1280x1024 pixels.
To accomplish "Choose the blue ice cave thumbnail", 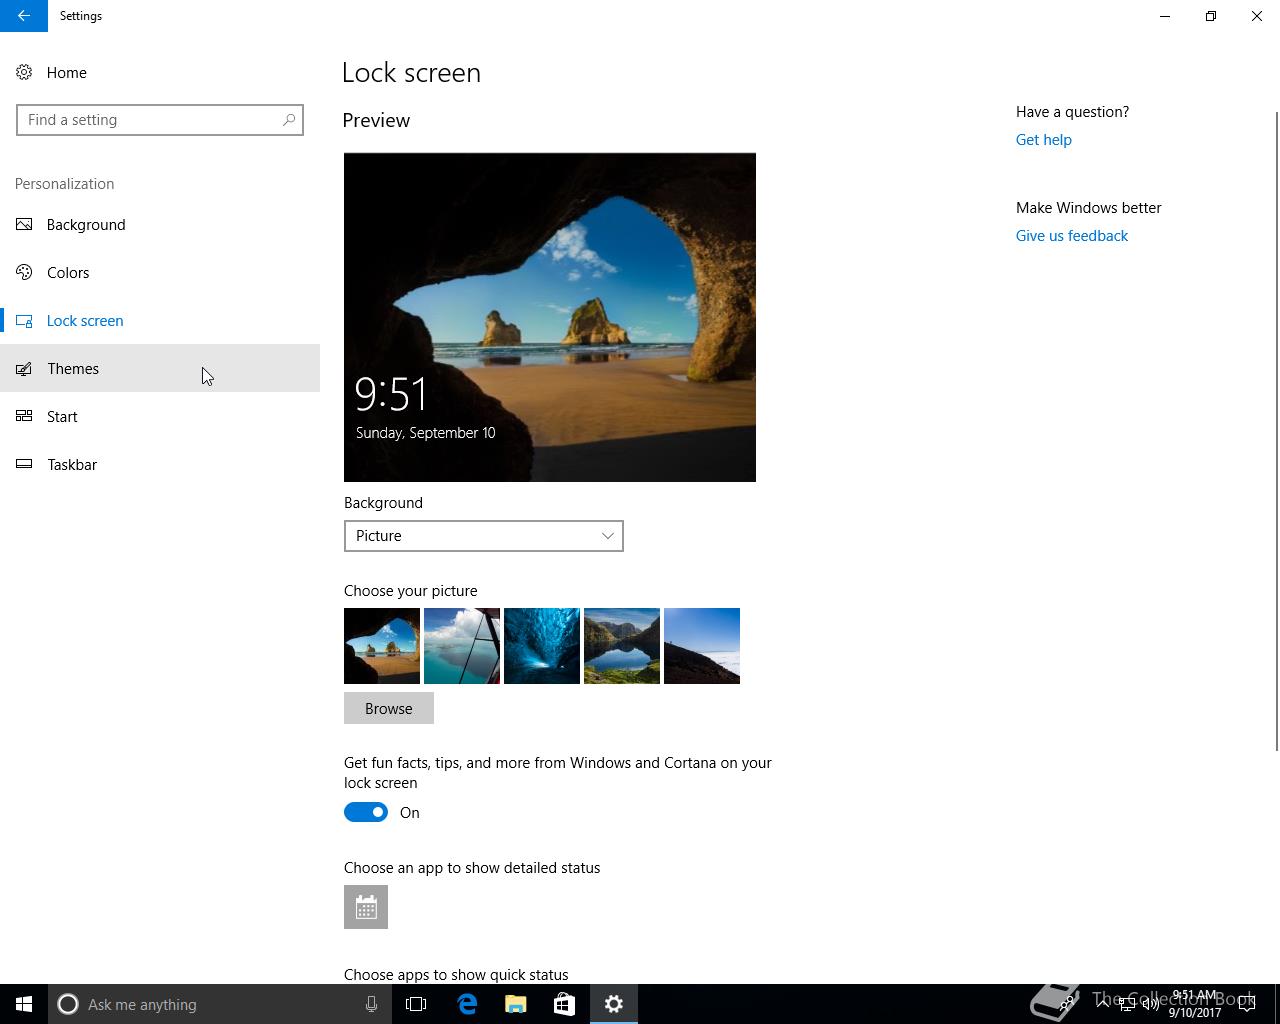I will click(x=542, y=646).
